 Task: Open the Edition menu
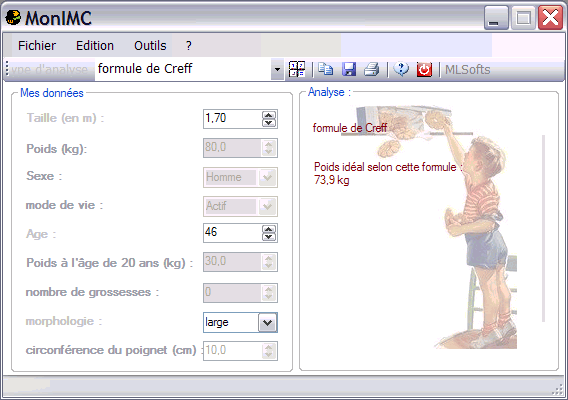pyautogui.click(x=95, y=46)
